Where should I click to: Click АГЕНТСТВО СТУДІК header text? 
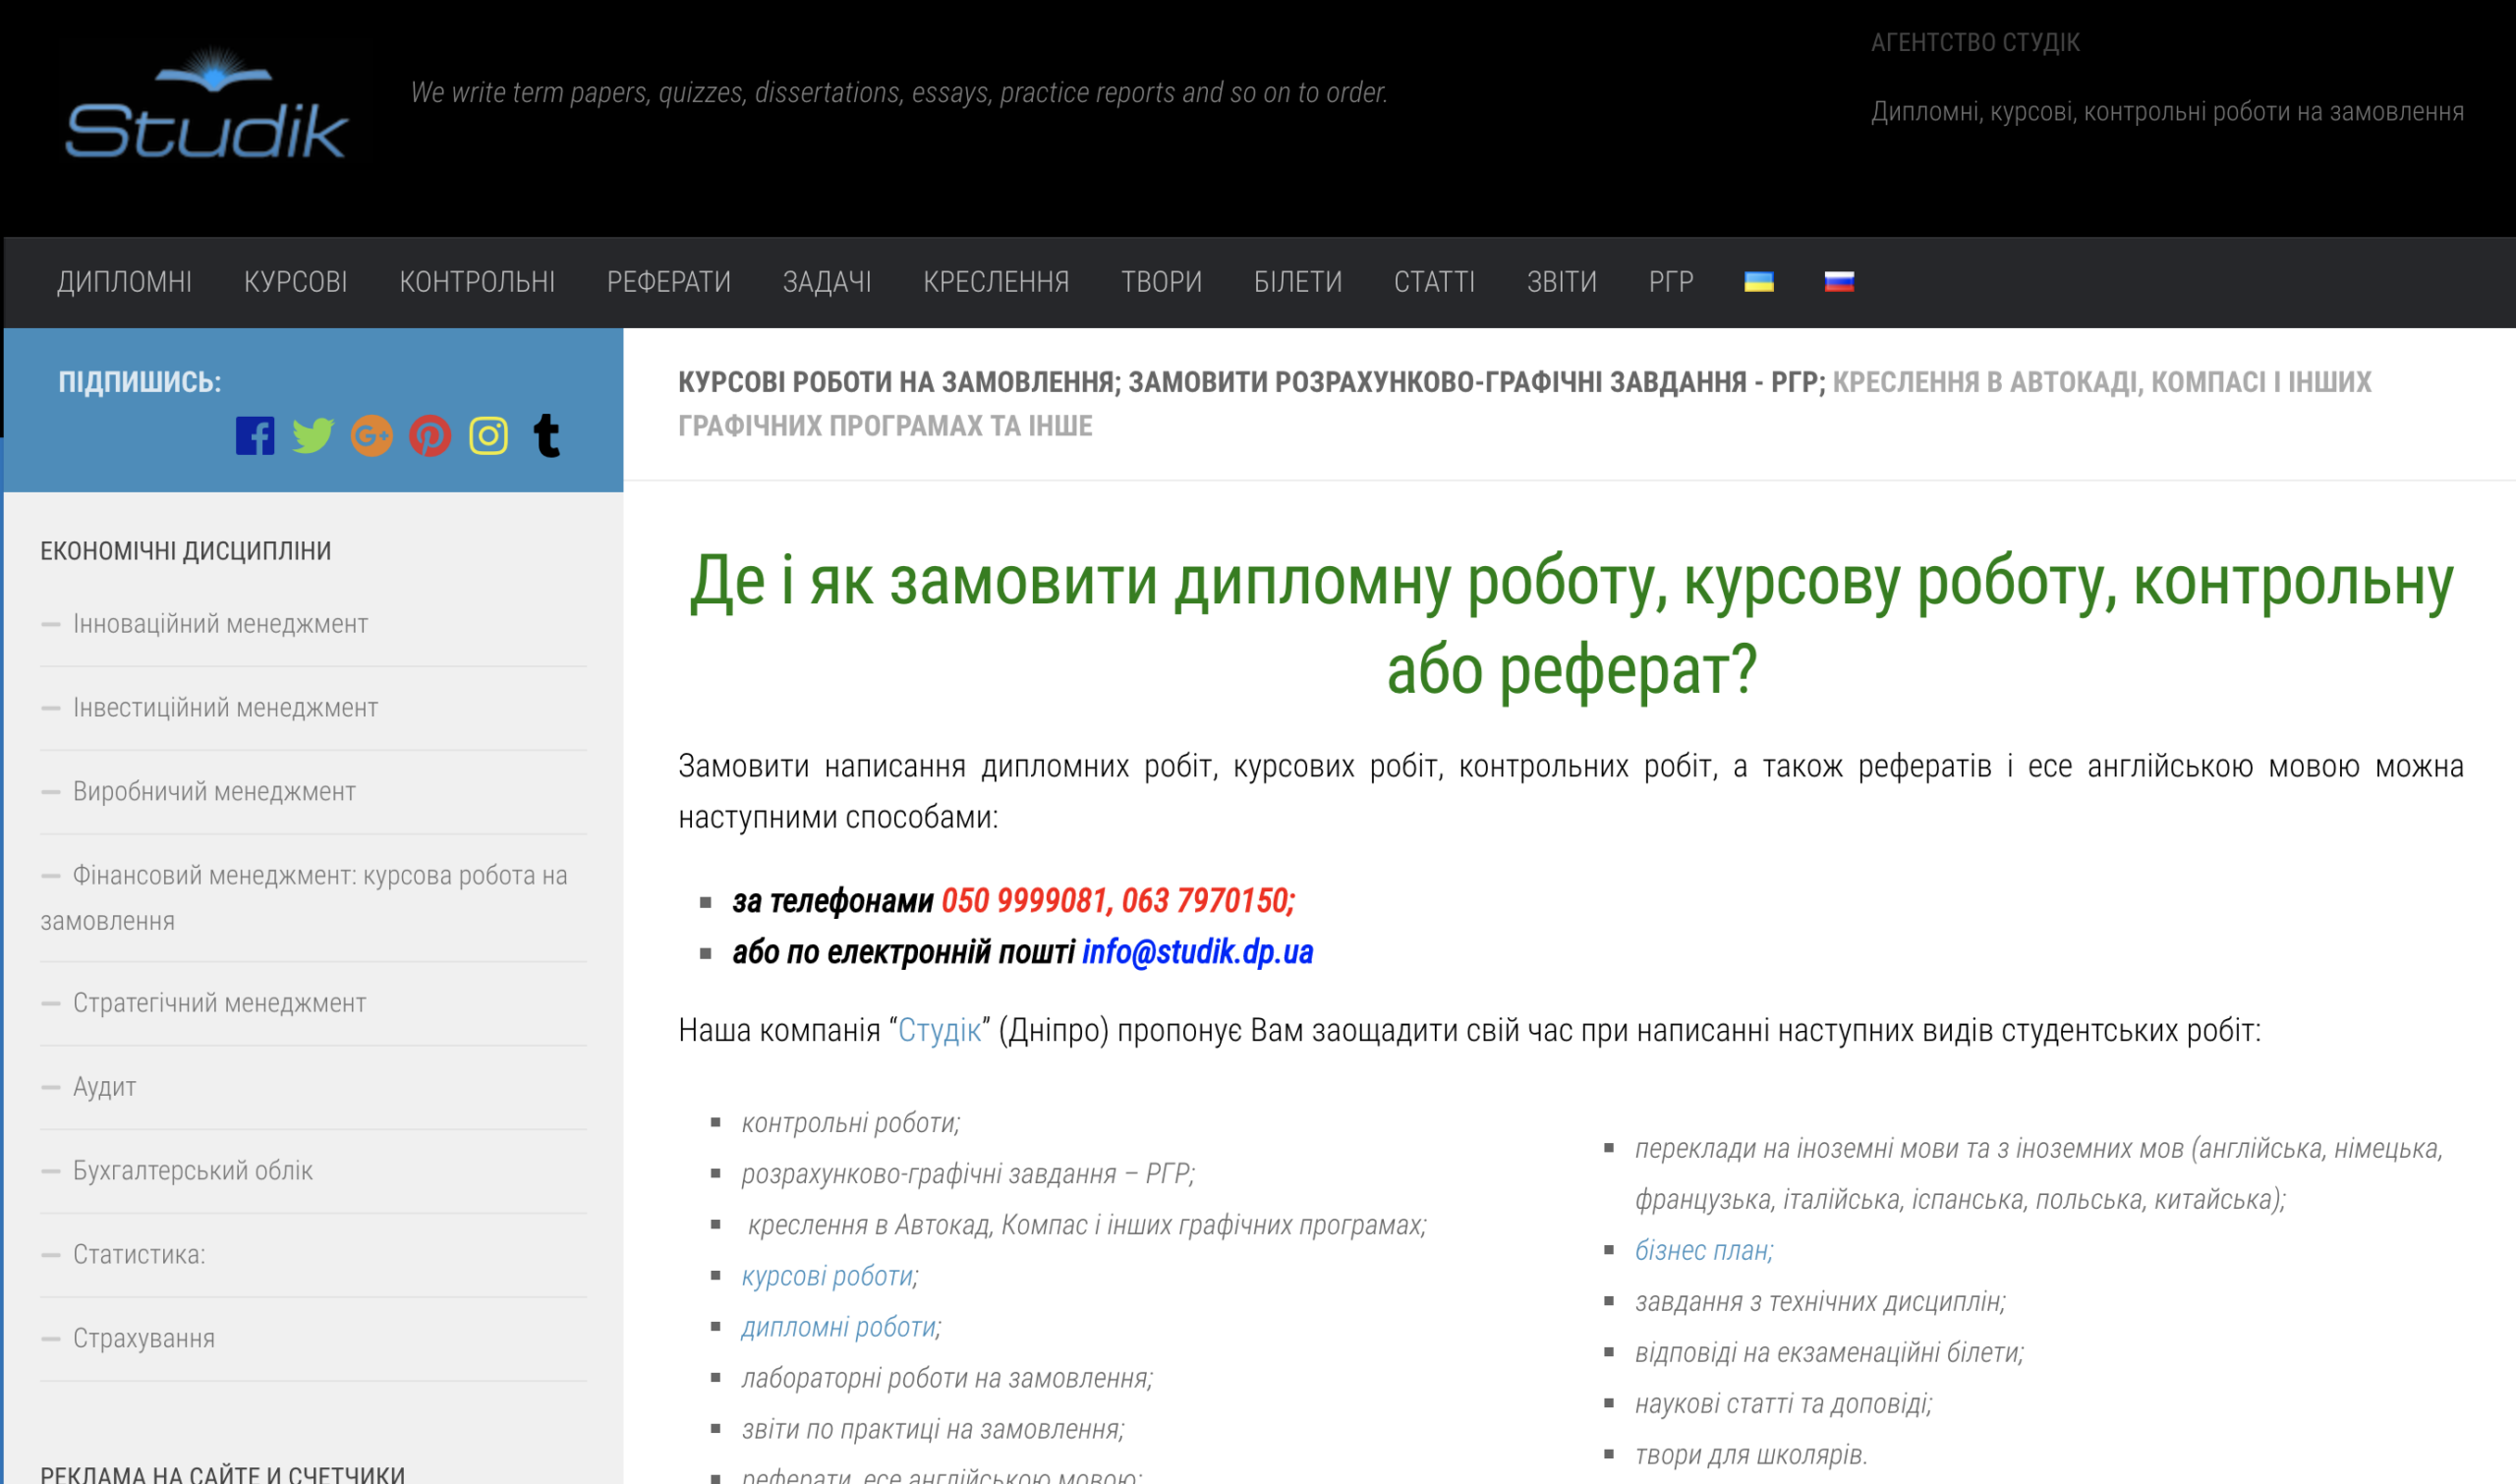[x=1975, y=42]
